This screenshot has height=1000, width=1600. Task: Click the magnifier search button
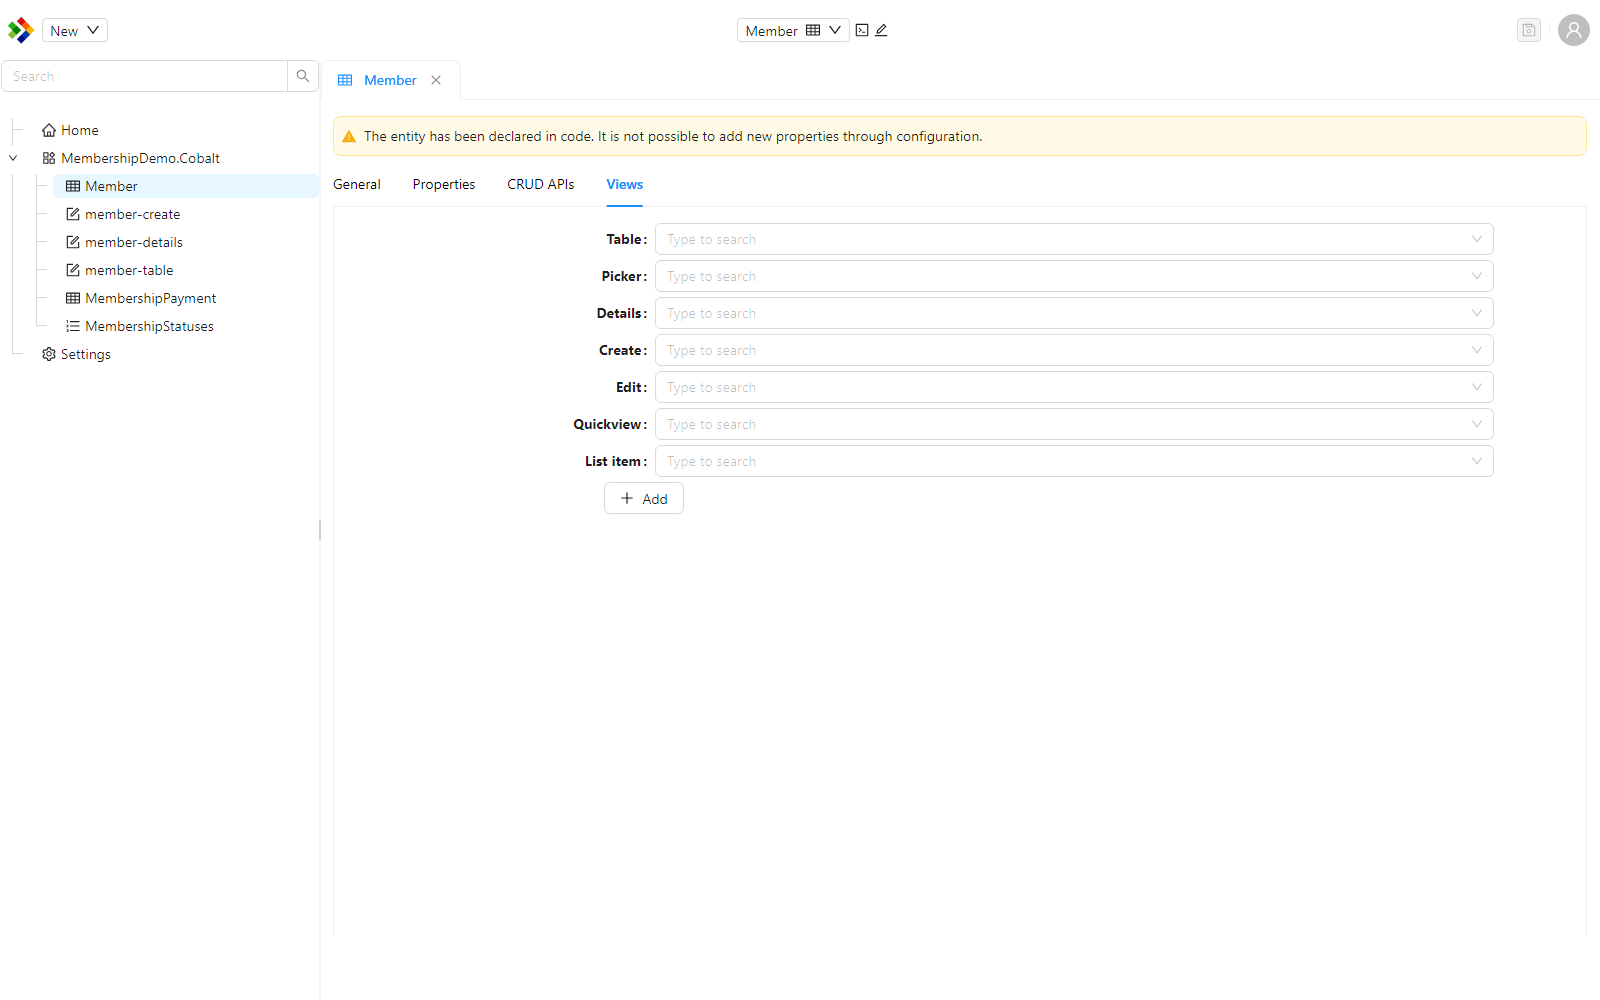point(303,76)
